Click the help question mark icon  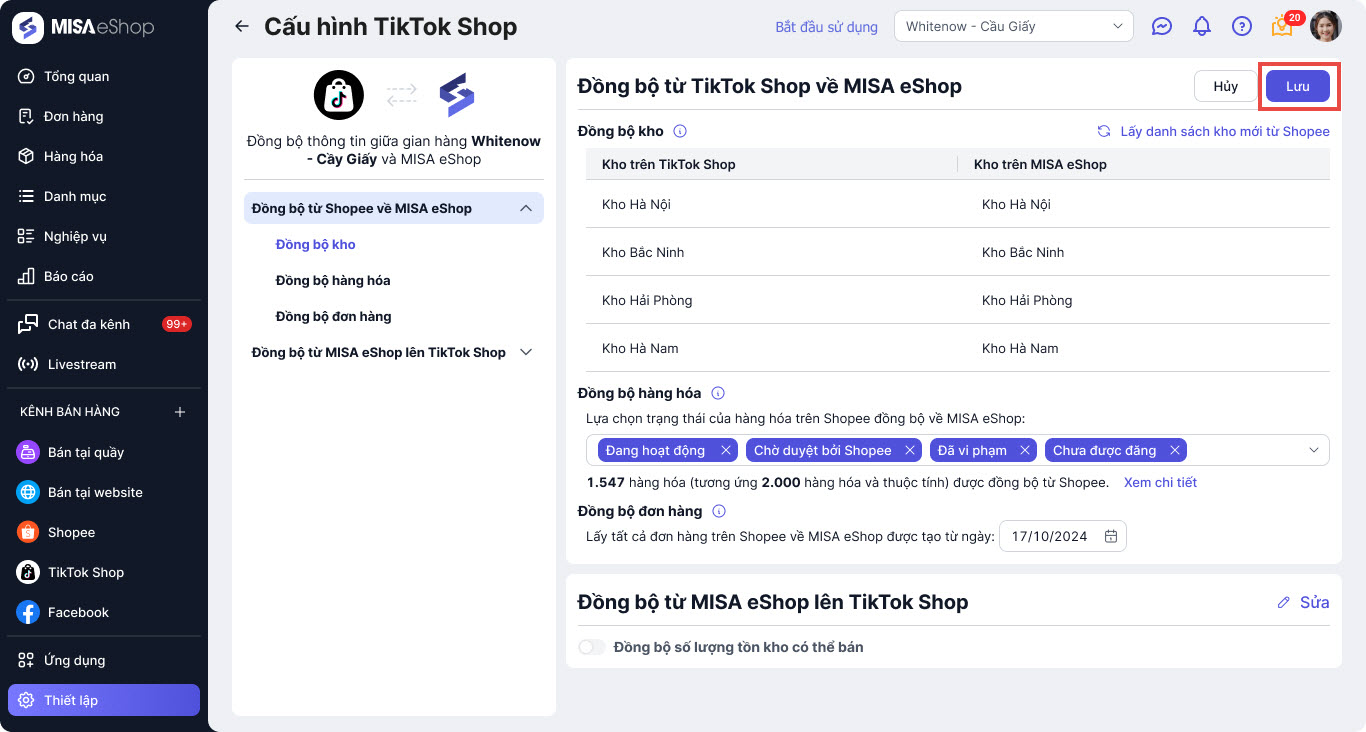pyautogui.click(x=1242, y=27)
